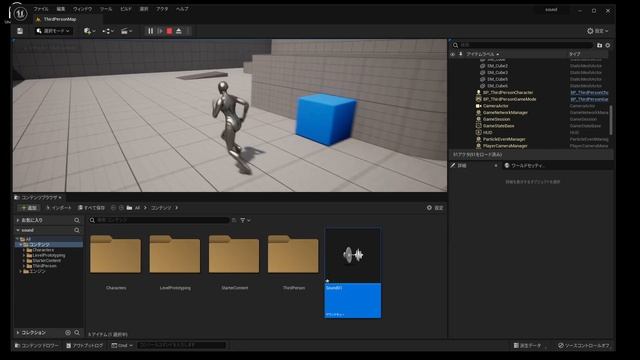This screenshot has width=640, height=360.
Task: Select the SoundO1 sound wave asset
Action: (x=353, y=273)
